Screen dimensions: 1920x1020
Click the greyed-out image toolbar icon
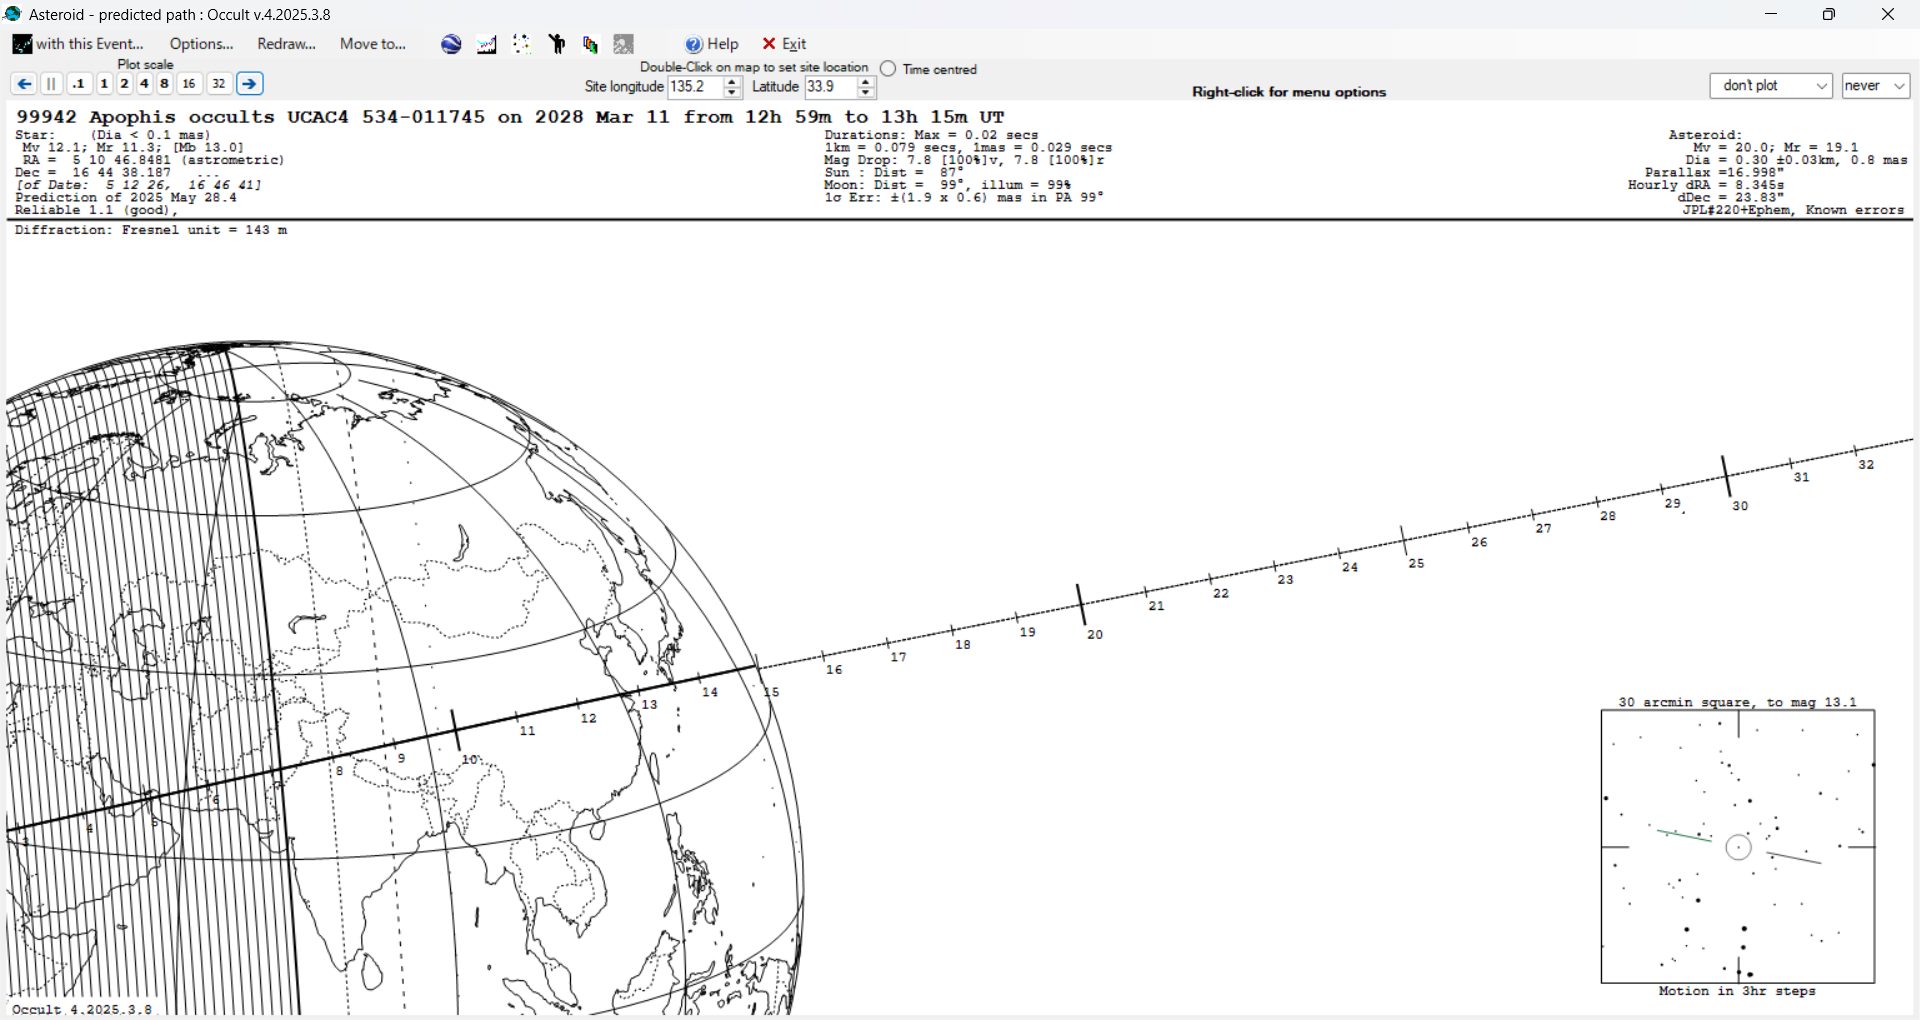tap(624, 44)
